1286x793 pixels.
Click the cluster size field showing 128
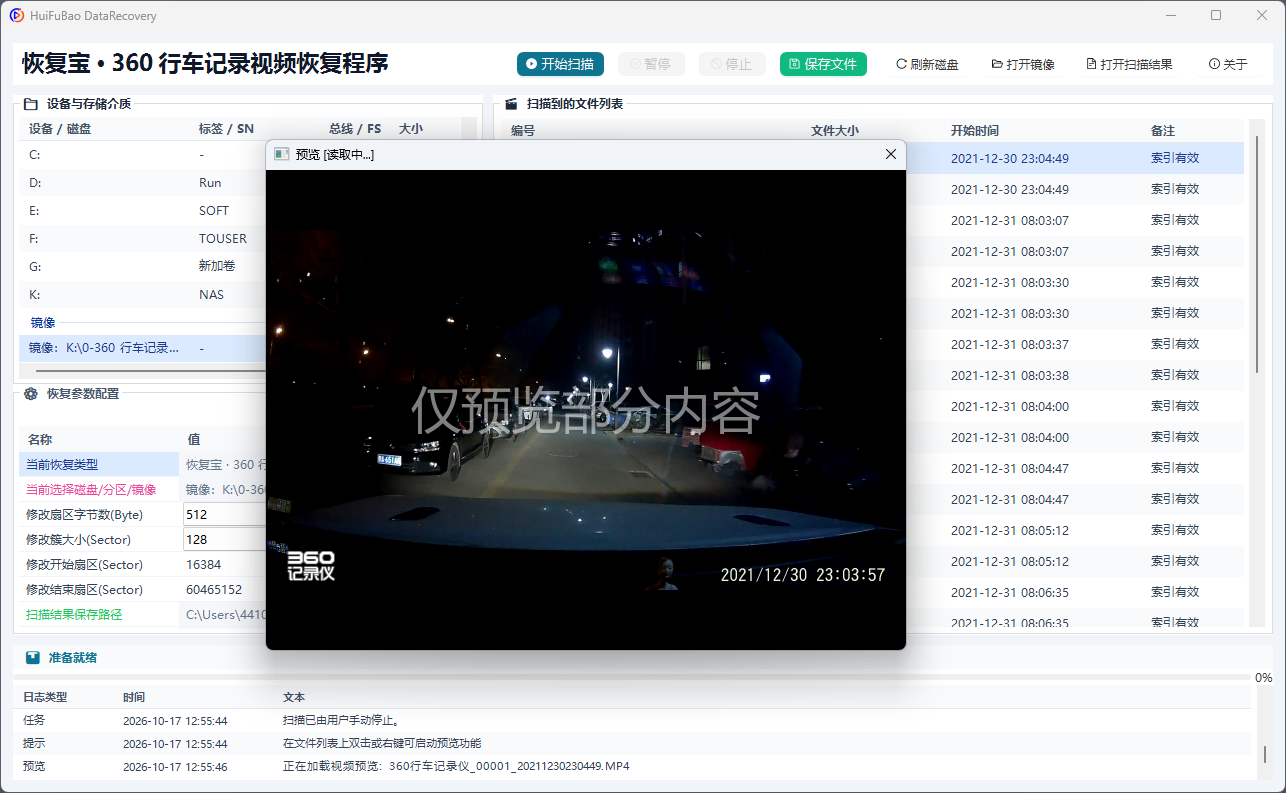224,539
